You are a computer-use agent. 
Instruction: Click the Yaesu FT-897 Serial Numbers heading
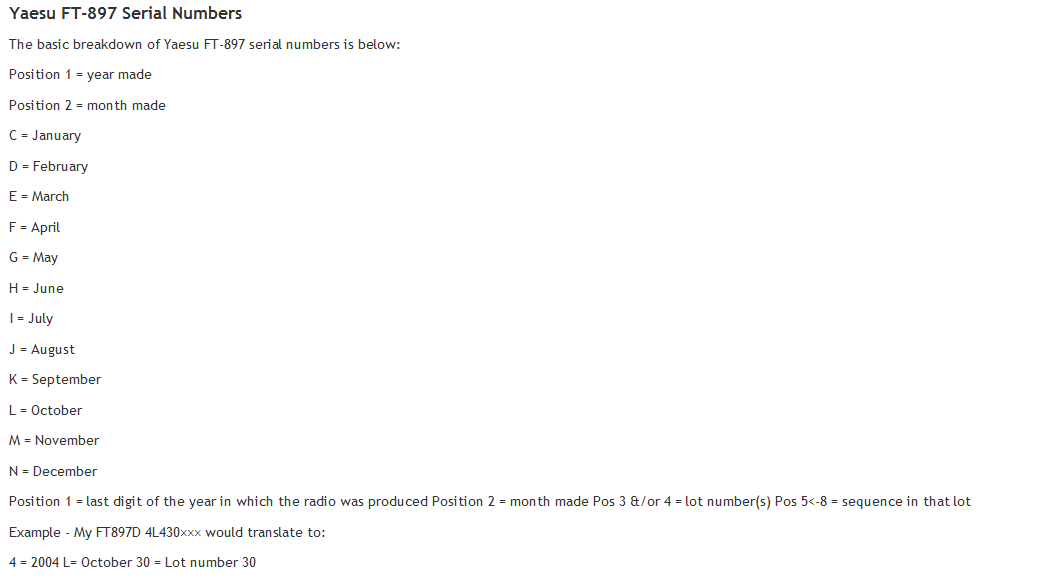(125, 14)
